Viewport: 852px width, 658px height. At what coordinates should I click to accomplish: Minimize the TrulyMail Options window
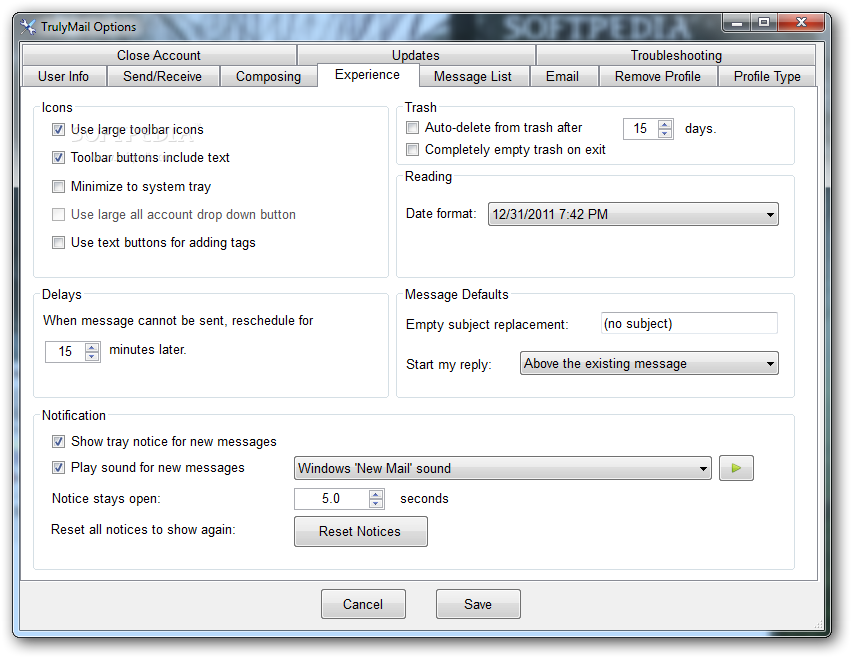point(737,22)
